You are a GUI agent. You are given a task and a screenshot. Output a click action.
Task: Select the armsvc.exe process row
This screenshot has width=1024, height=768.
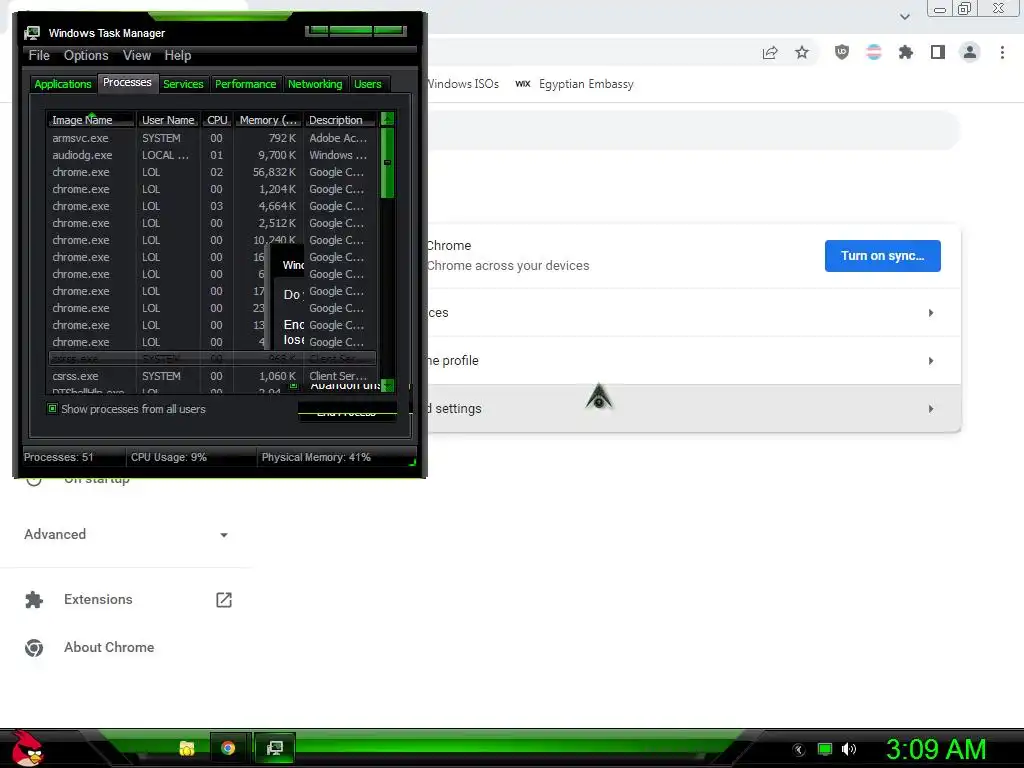[212, 138]
